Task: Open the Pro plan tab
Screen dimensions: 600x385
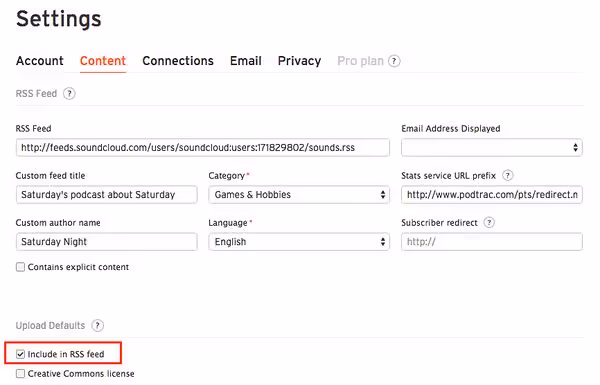Action: click(360, 61)
